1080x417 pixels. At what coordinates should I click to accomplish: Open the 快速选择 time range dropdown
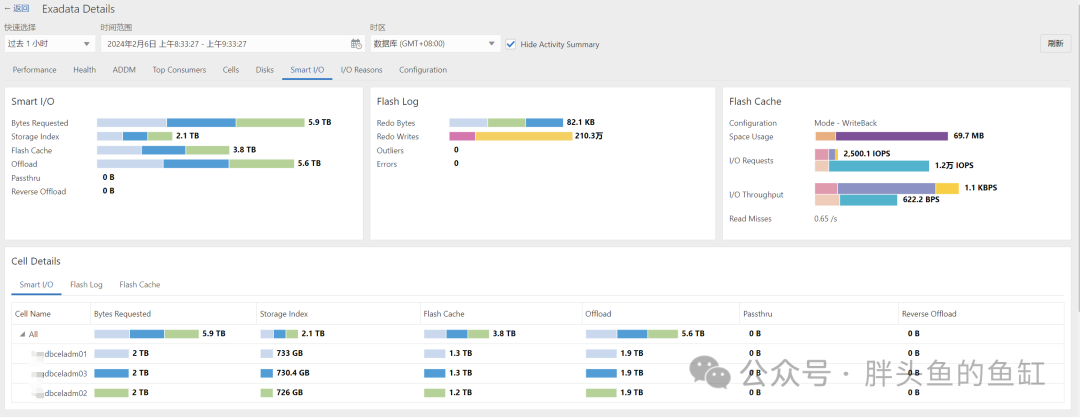point(50,43)
